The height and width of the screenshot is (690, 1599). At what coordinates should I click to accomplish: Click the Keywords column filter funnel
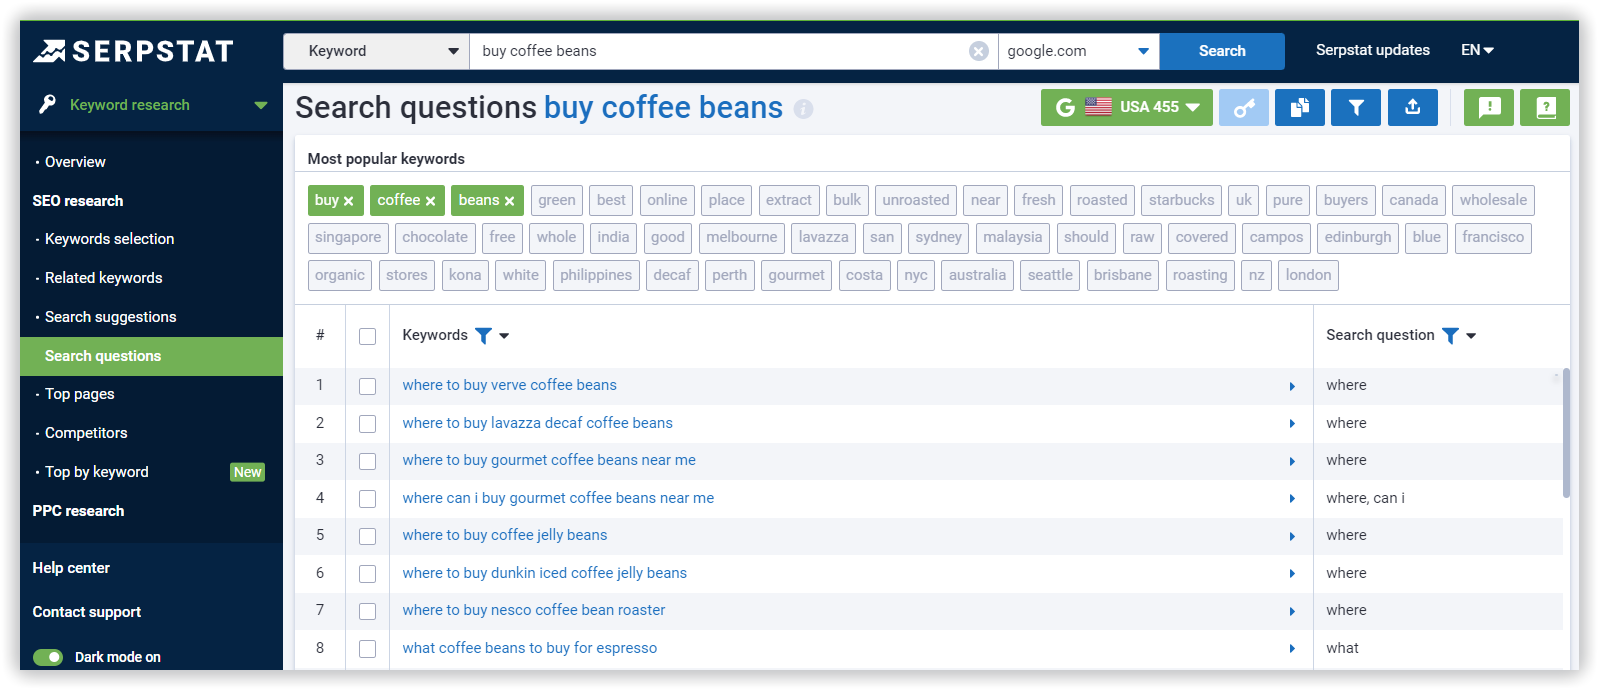point(483,336)
